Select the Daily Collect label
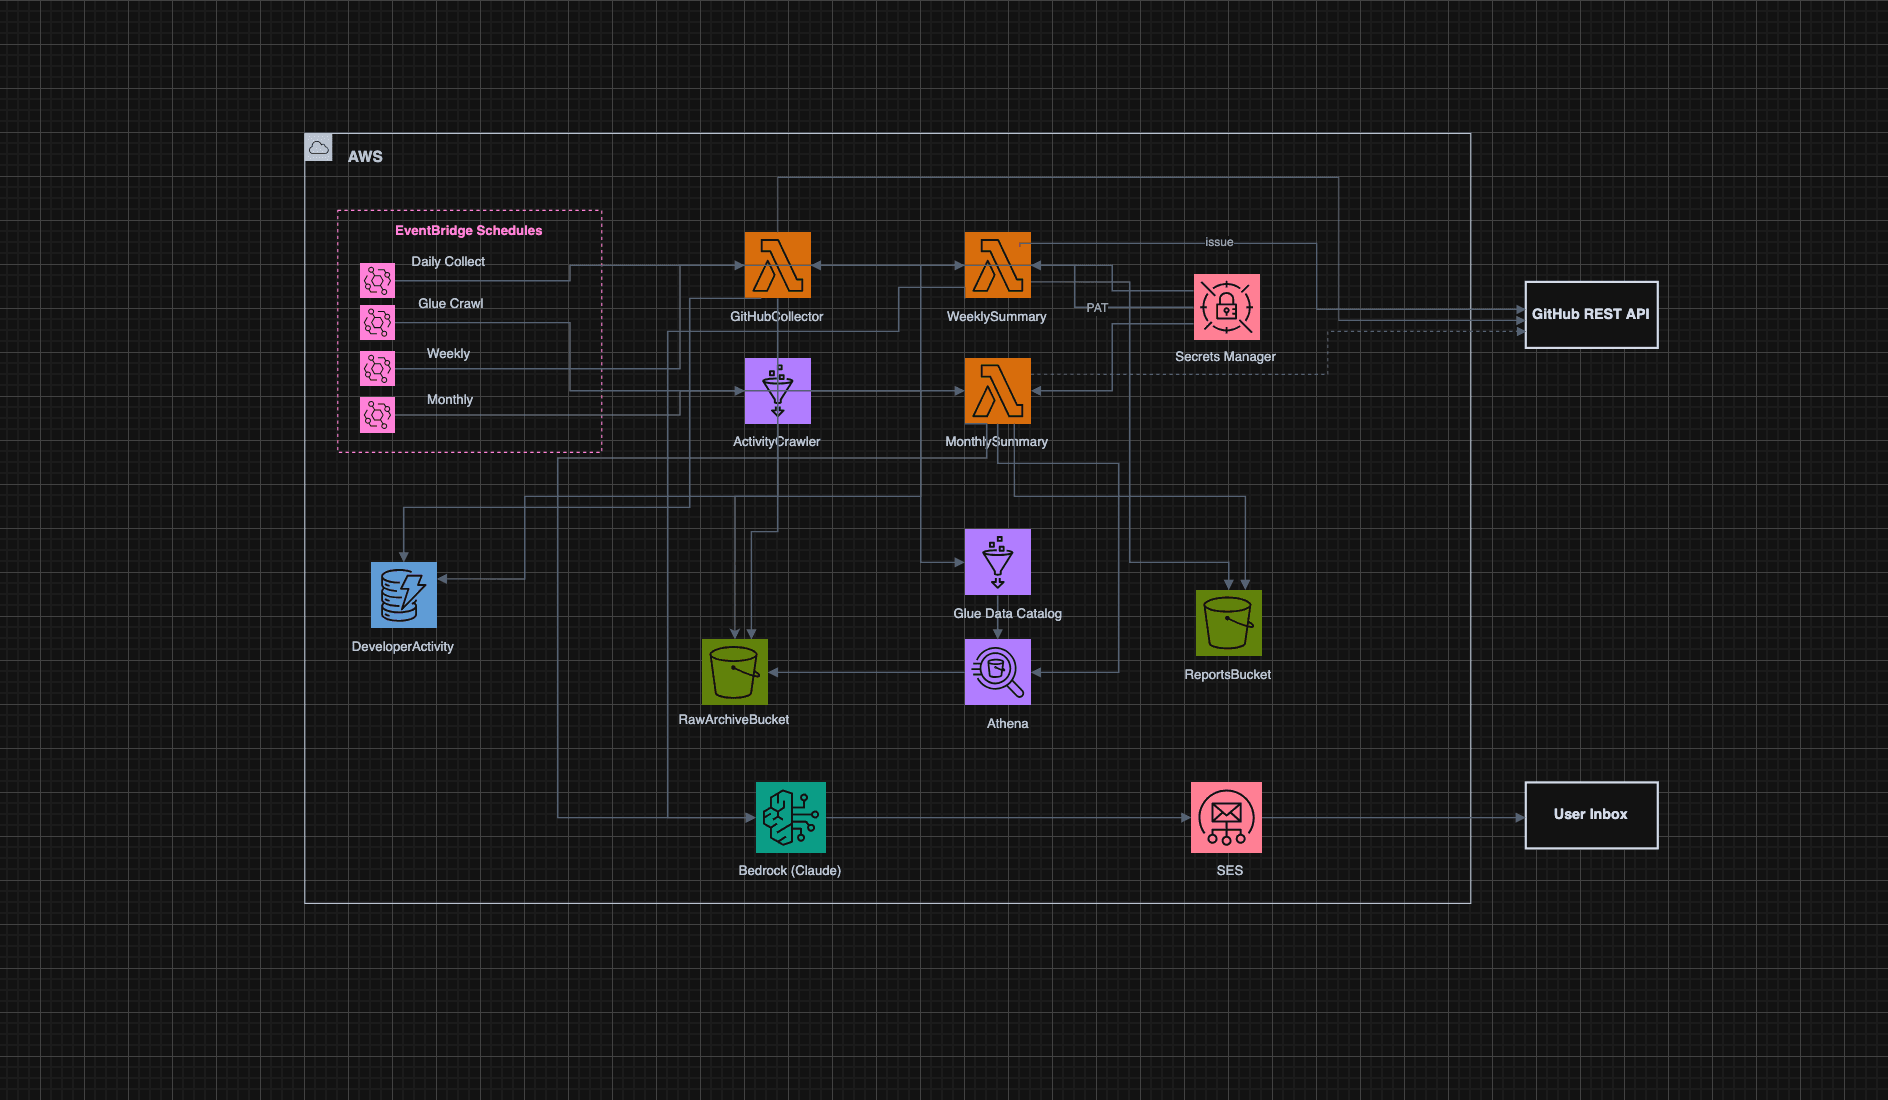The width and height of the screenshot is (1888, 1100). coord(448,262)
